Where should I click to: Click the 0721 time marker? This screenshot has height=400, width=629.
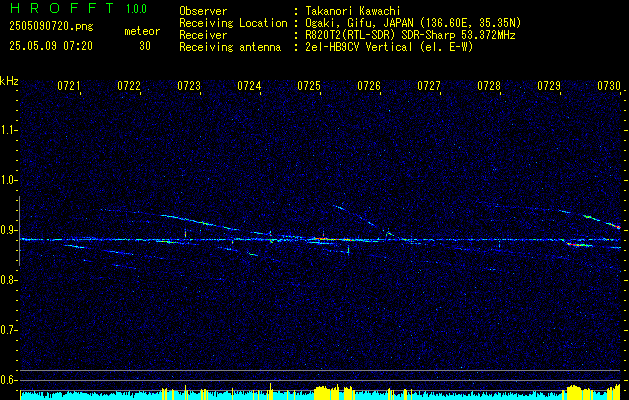tap(69, 85)
